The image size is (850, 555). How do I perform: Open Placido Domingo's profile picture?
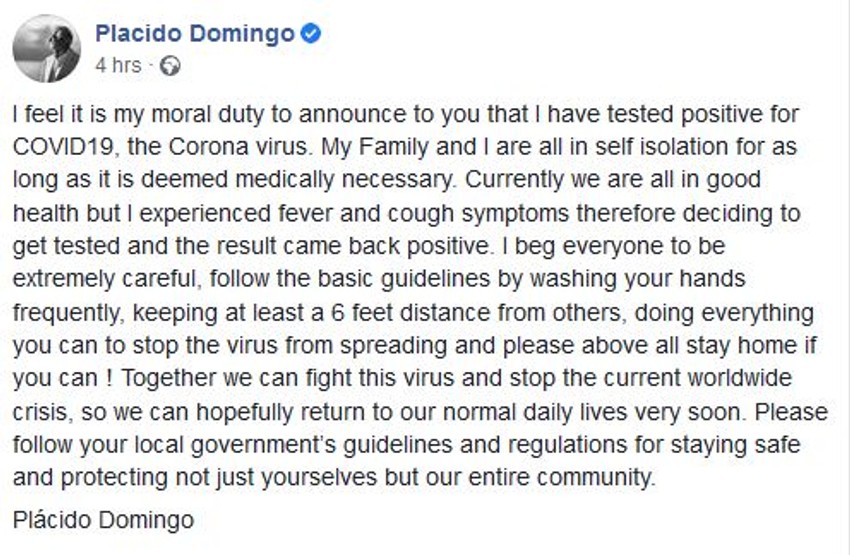click(47, 48)
